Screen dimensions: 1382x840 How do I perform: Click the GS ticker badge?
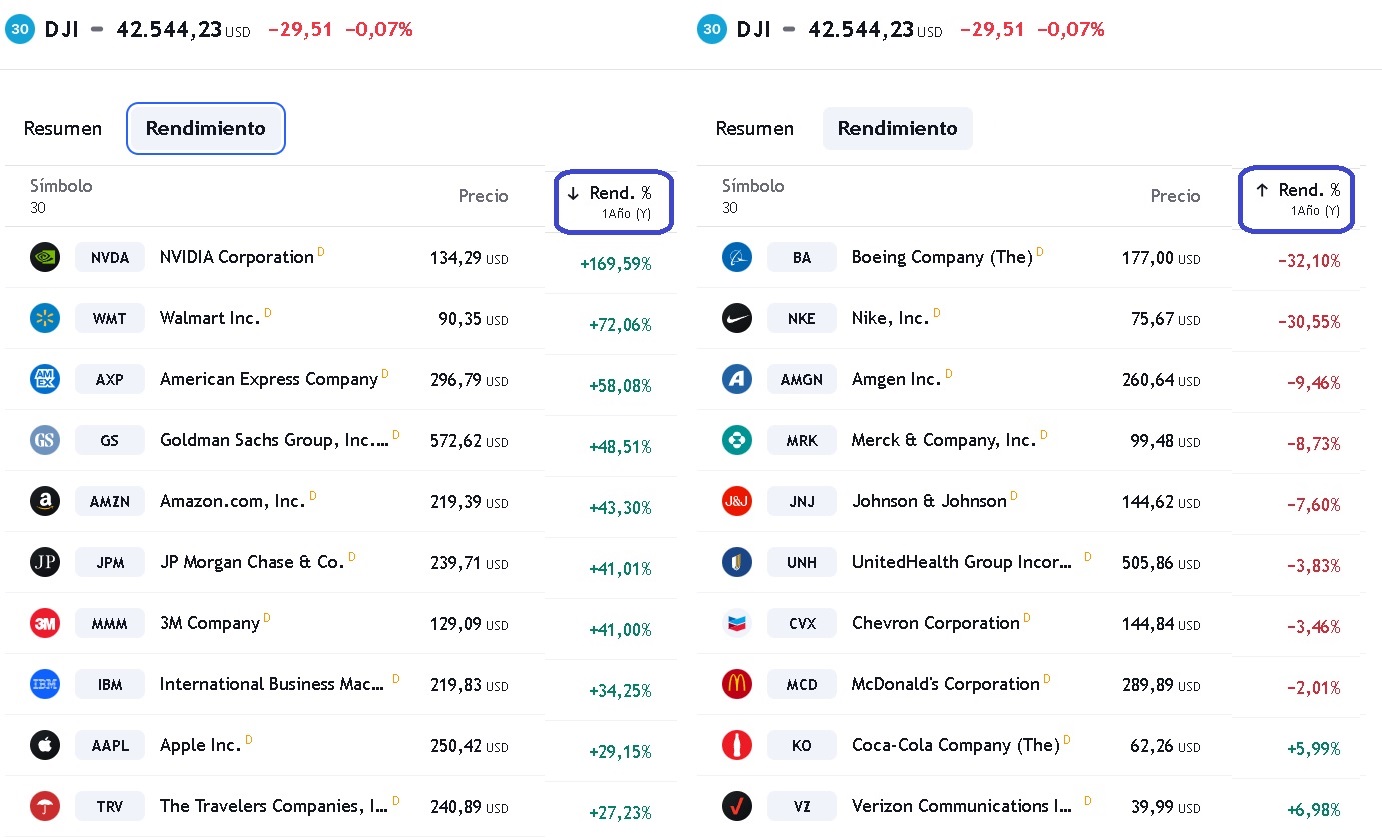click(x=110, y=440)
